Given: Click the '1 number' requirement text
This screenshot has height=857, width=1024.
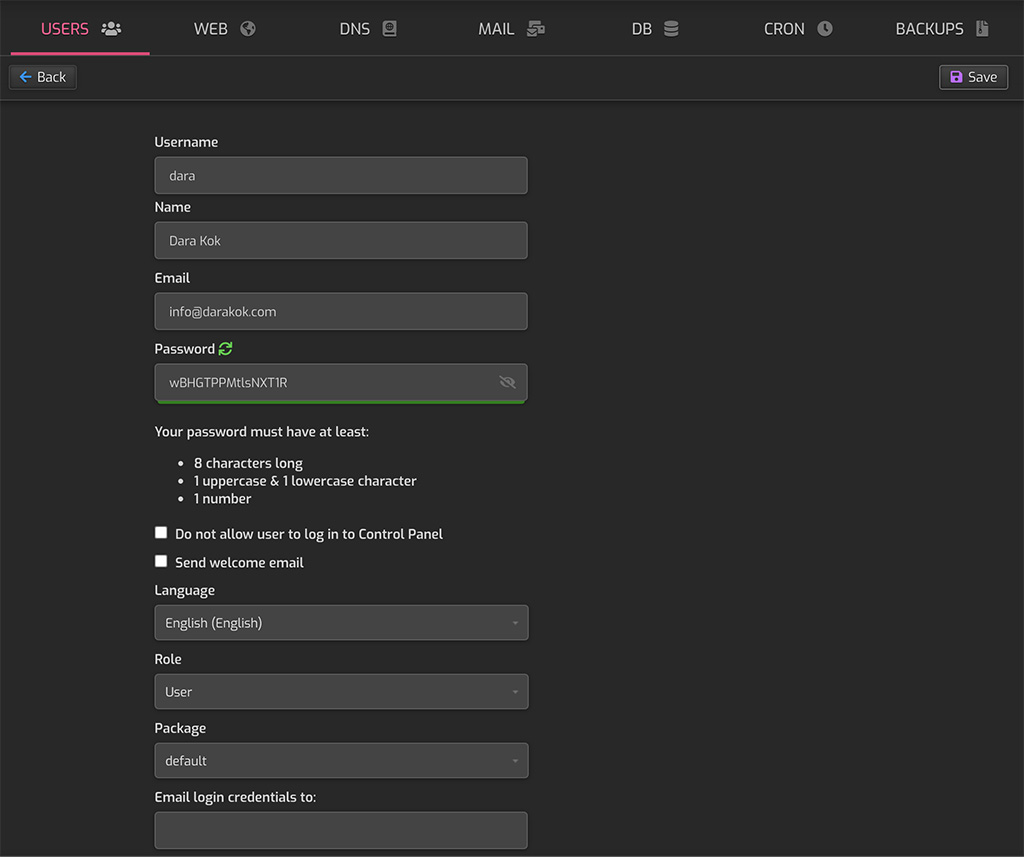Looking at the screenshot, I should [x=222, y=498].
